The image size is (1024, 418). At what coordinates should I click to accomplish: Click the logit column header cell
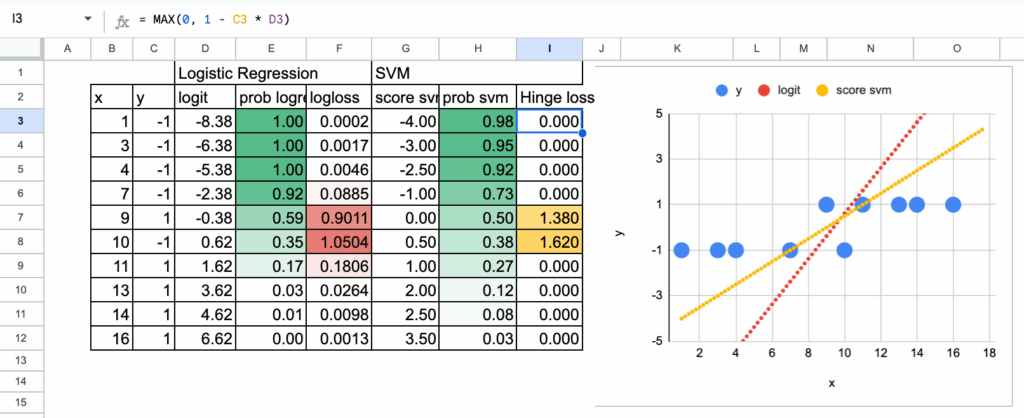click(x=205, y=97)
